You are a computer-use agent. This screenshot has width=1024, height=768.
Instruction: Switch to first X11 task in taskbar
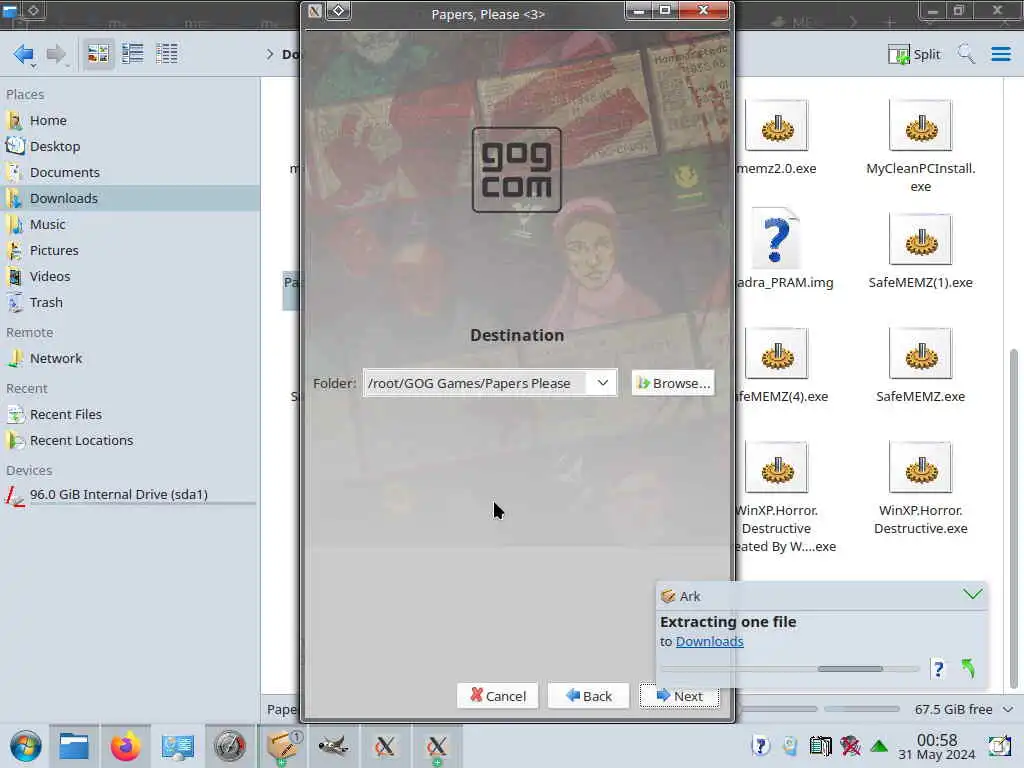[x=385, y=746]
